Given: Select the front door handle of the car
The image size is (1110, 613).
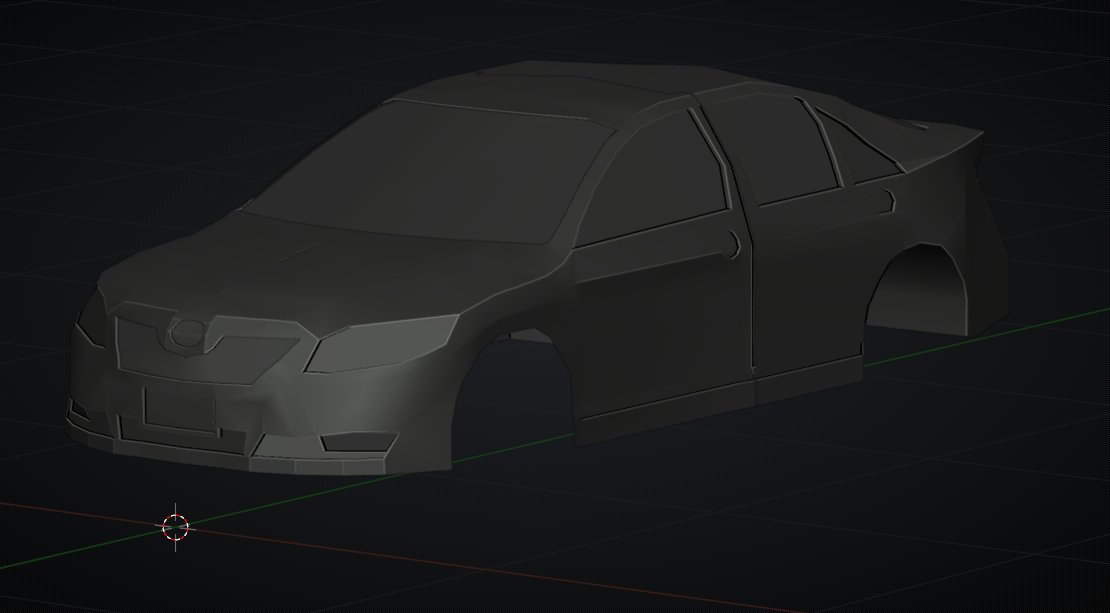Looking at the screenshot, I should [732, 245].
